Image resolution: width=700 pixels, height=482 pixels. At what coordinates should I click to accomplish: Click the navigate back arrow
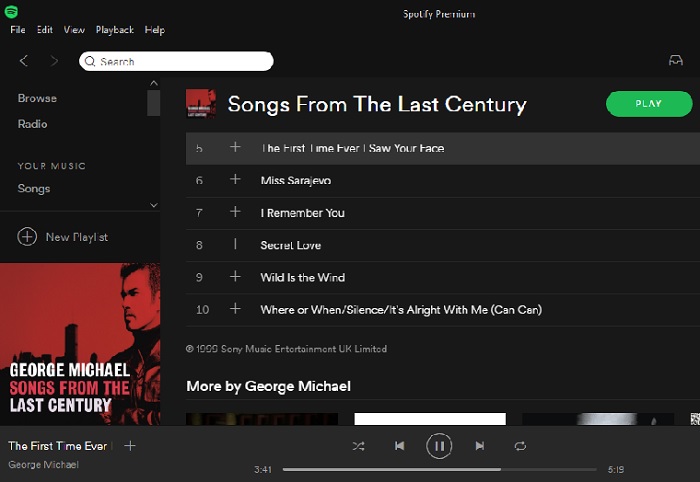24,61
